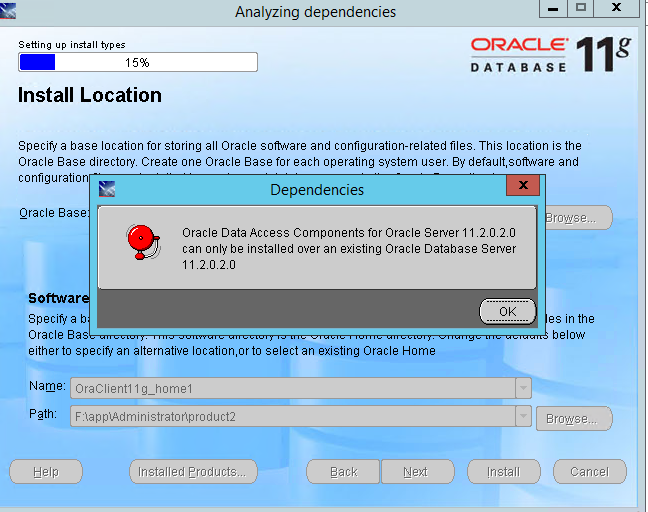
Task: Cancel the Oracle installation
Action: click(x=590, y=472)
